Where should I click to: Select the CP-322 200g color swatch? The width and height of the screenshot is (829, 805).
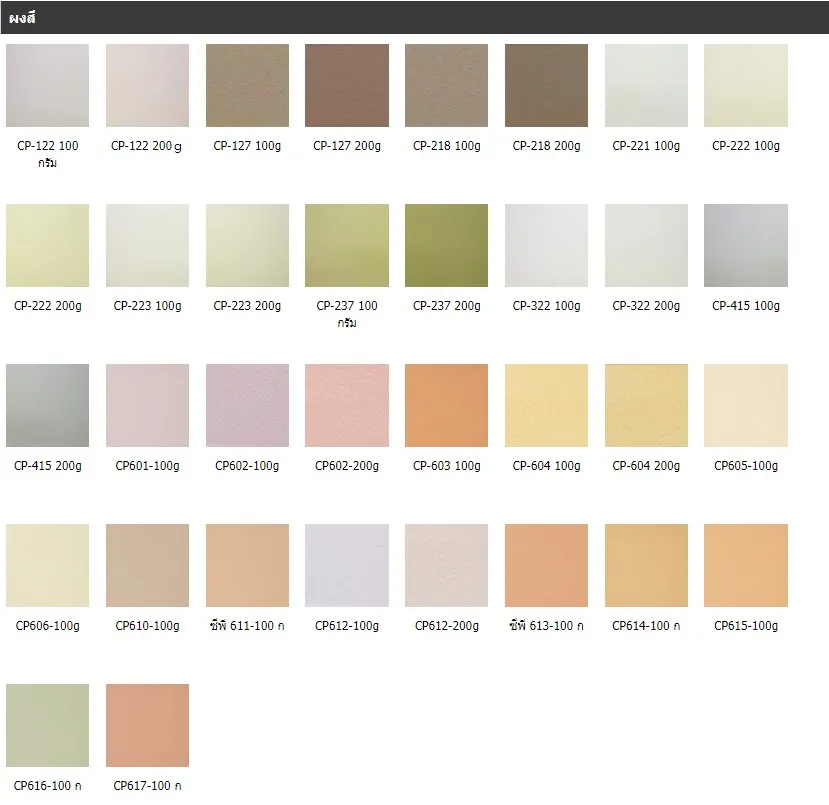(647, 245)
